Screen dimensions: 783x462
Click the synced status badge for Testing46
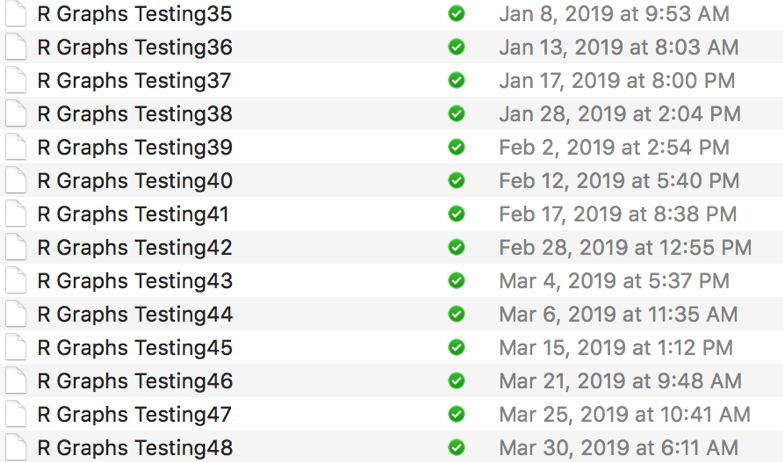click(x=457, y=381)
